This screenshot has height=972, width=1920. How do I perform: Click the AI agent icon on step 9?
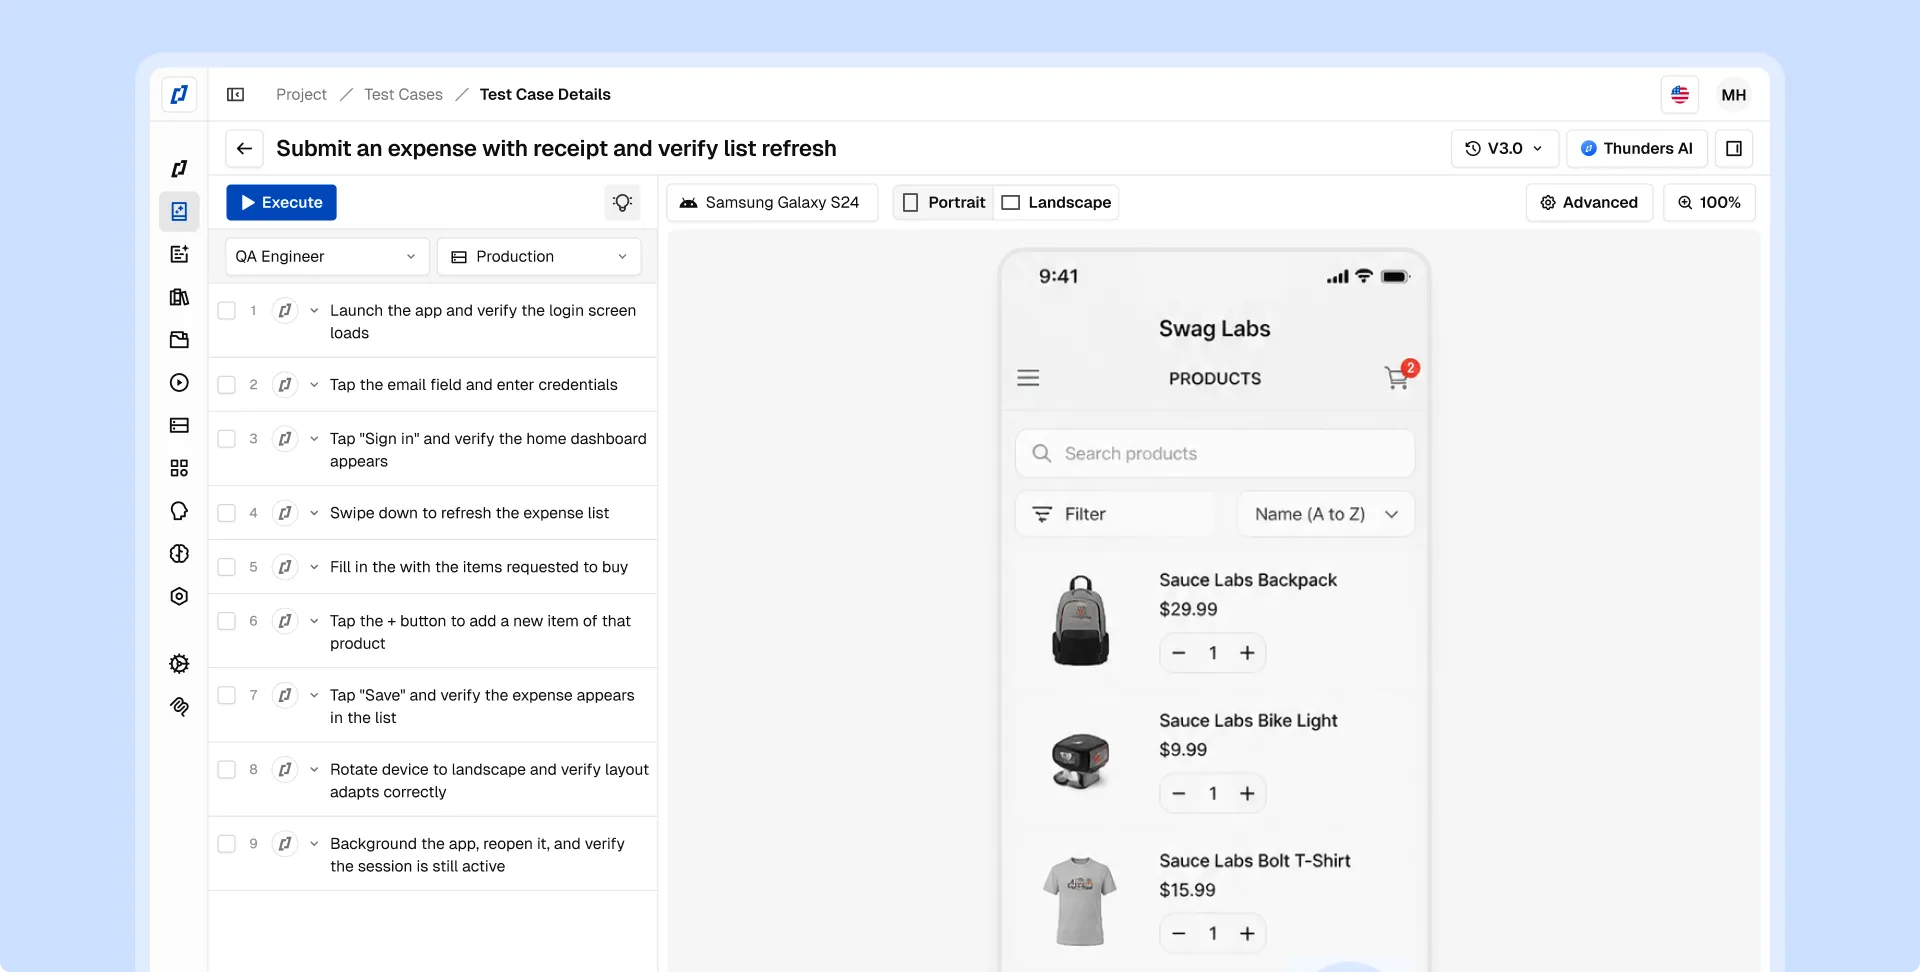285,844
